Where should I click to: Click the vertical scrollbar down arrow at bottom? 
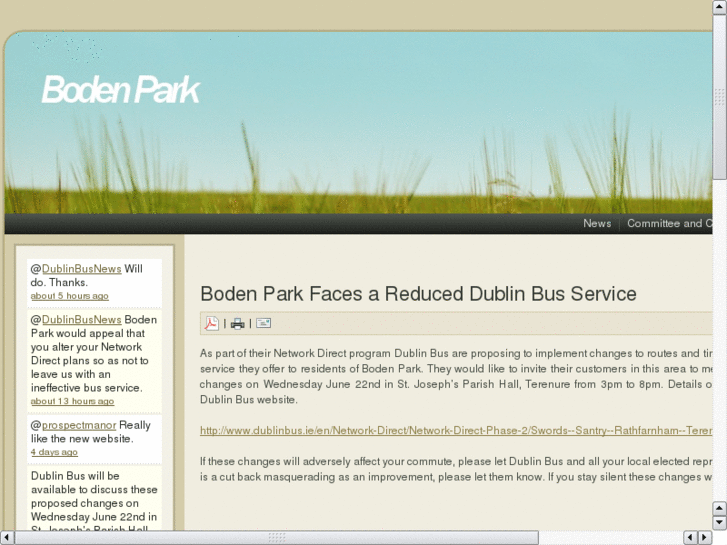coord(719,523)
